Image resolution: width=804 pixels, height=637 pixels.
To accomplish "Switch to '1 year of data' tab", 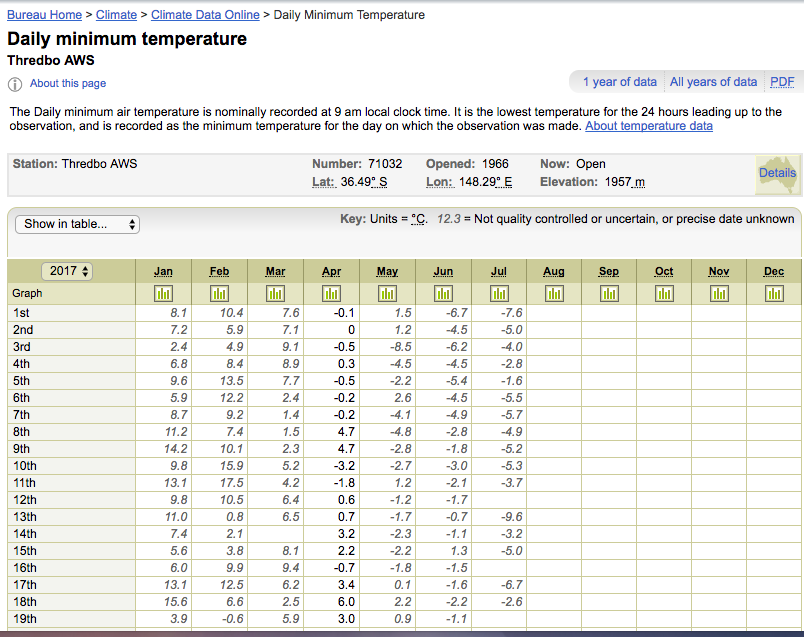I will point(620,82).
